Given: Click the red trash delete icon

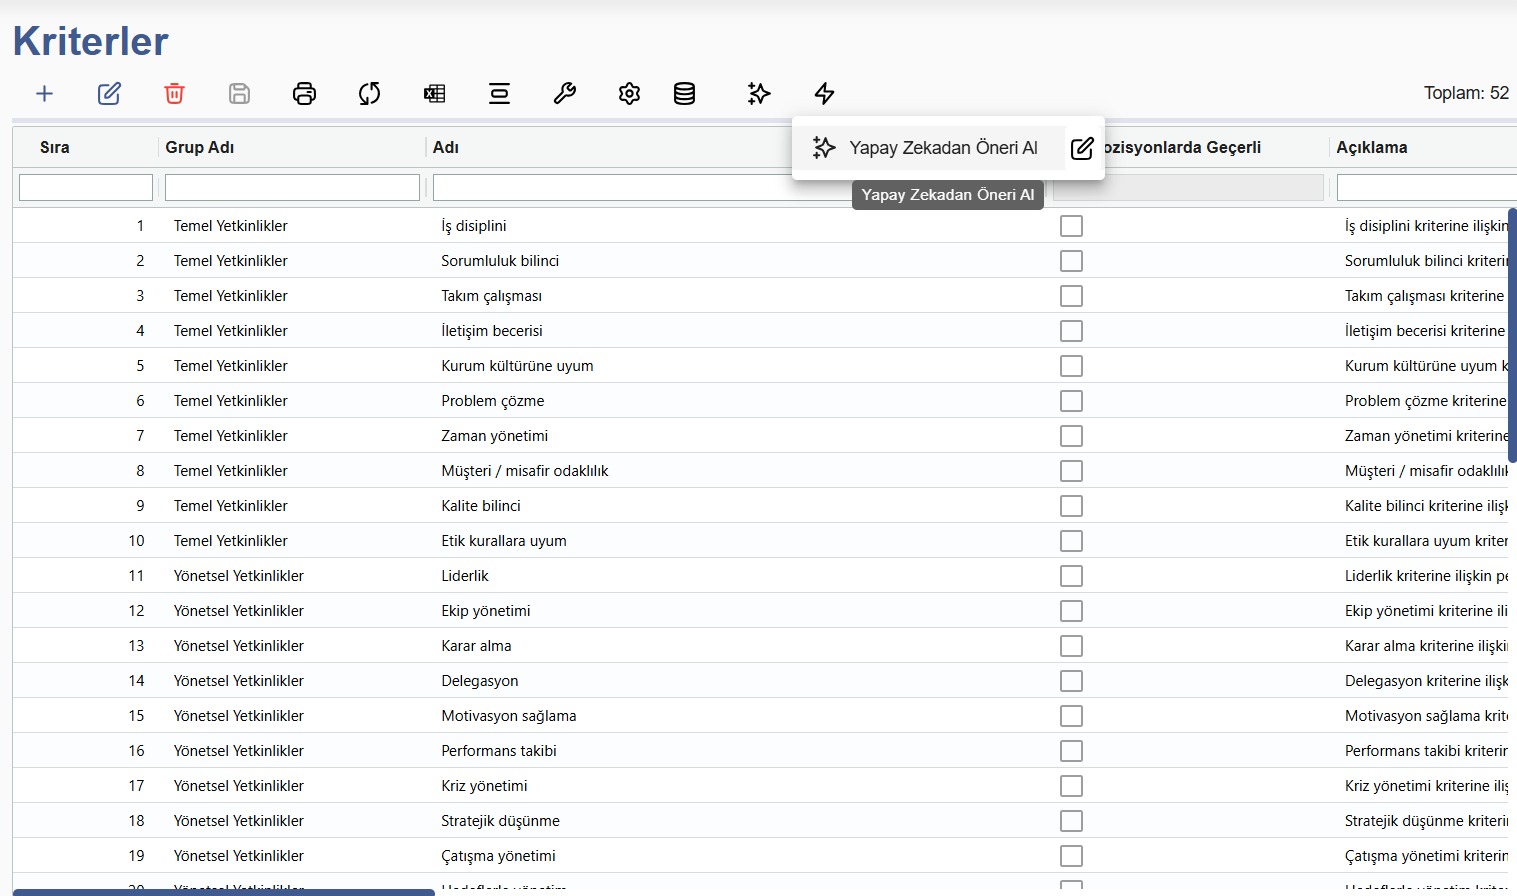Looking at the screenshot, I should 174,94.
